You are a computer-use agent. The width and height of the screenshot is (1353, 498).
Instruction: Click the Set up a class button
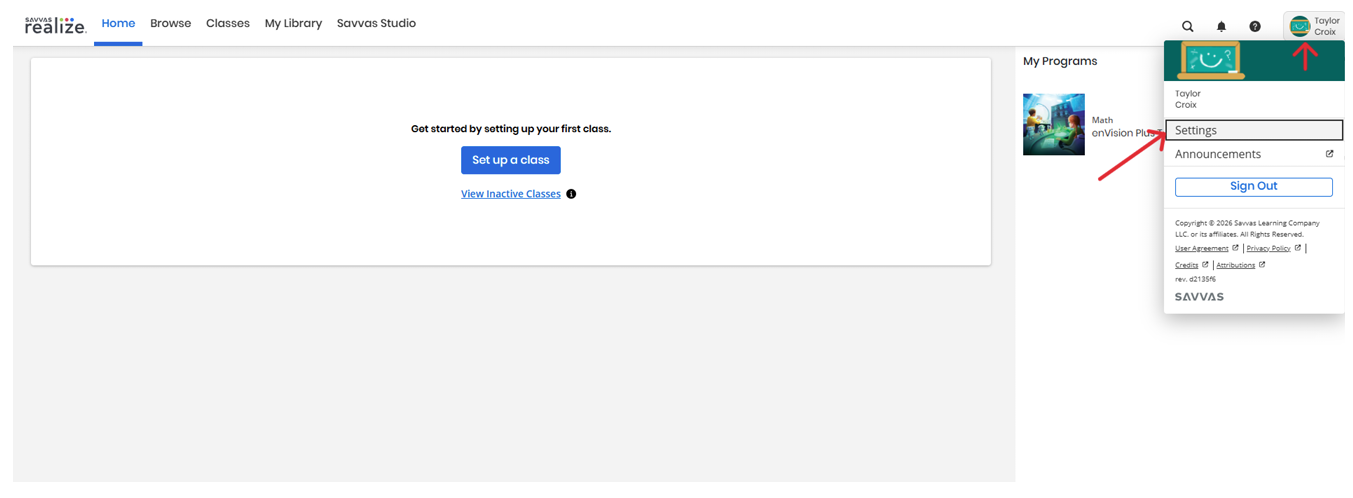click(511, 160)
